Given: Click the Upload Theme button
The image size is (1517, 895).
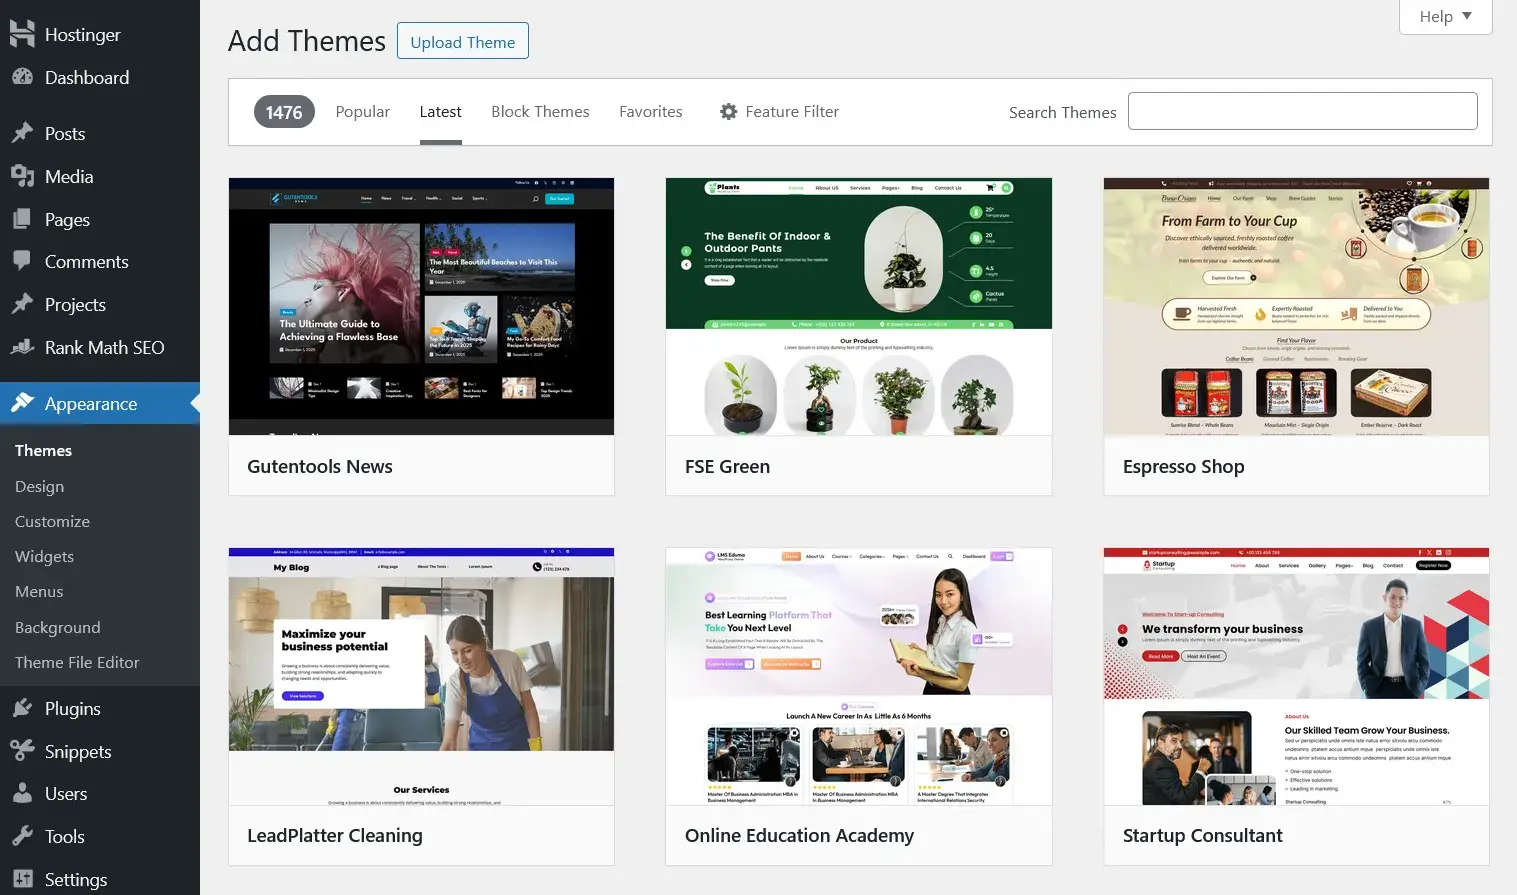Looking at the screenshot, I should coord(462,41).
